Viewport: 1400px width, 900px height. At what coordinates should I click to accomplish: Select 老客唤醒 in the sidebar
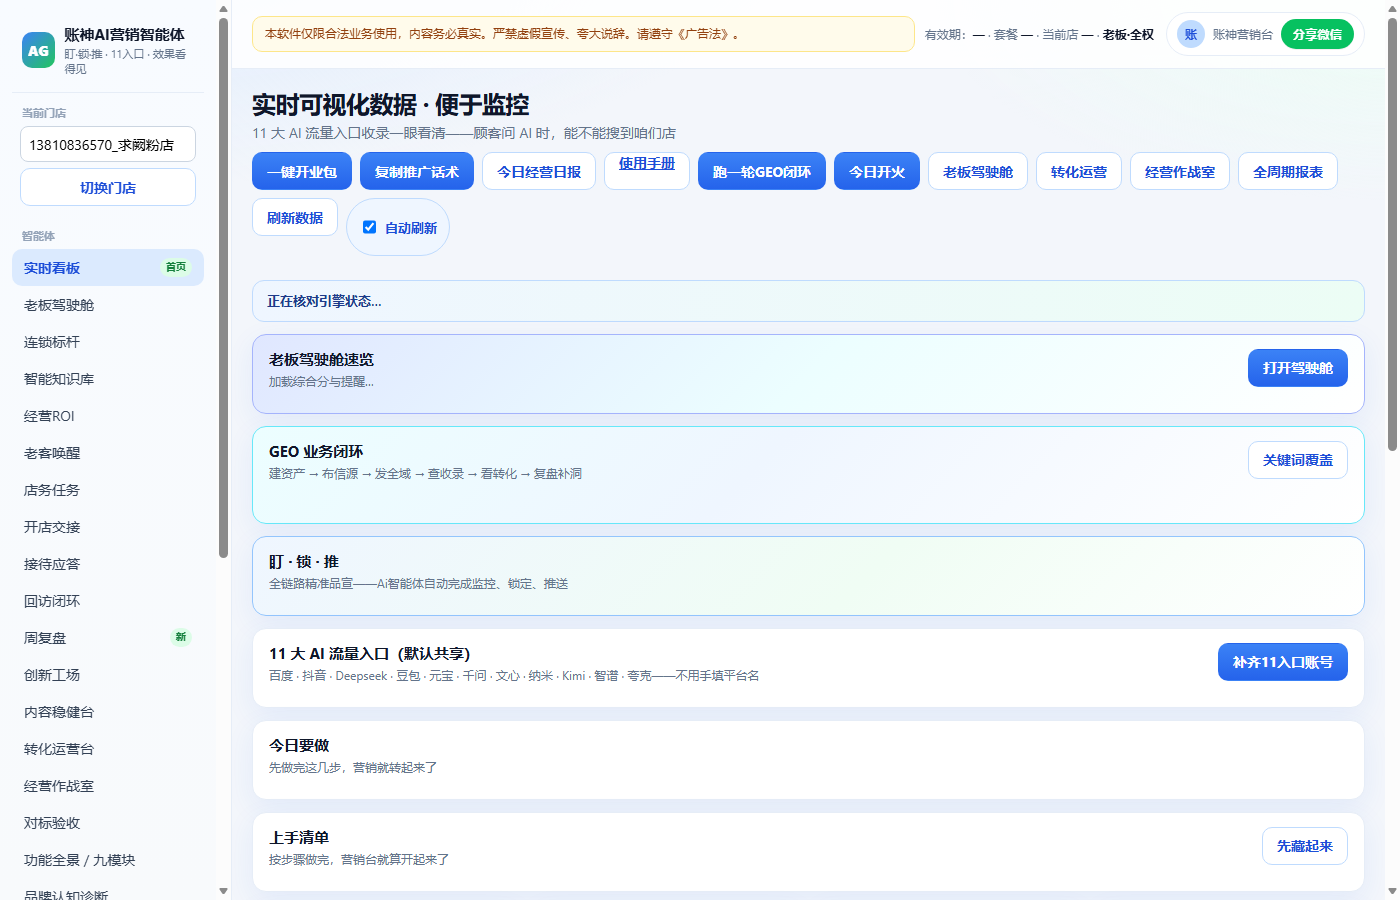(108, 452)
